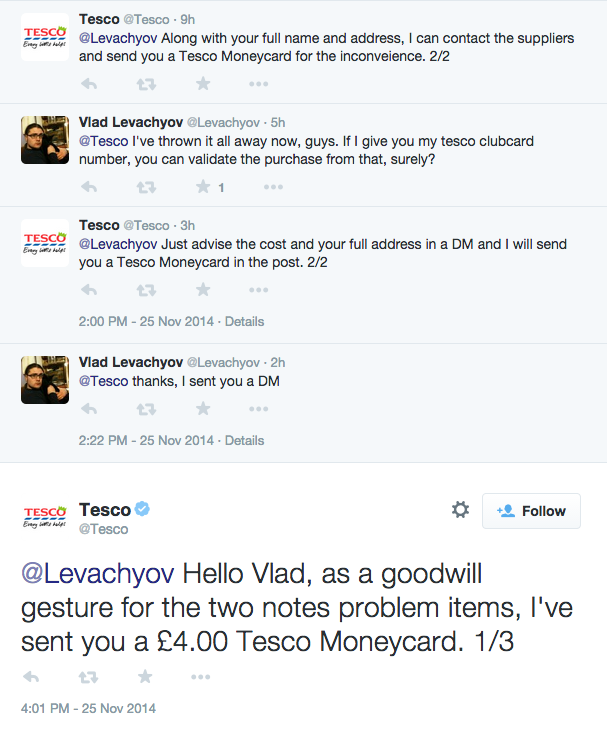Image resolution: width=607 pixels, height=740 pixels.
Task: Open the Tesco logo avatar in the main tweet
Action: 45,515
